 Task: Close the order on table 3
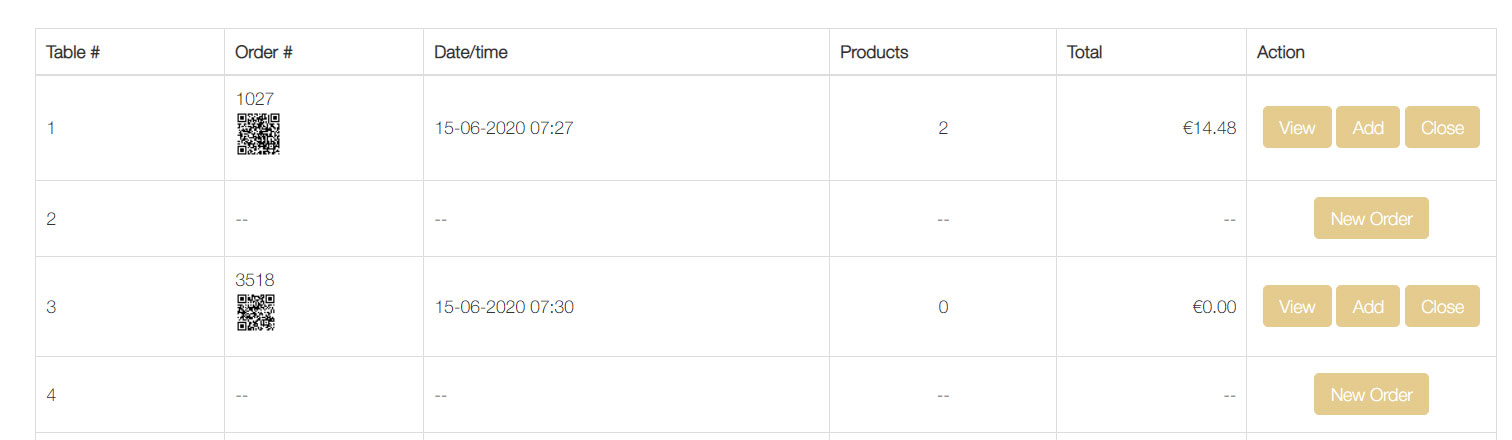(1442, 306)
